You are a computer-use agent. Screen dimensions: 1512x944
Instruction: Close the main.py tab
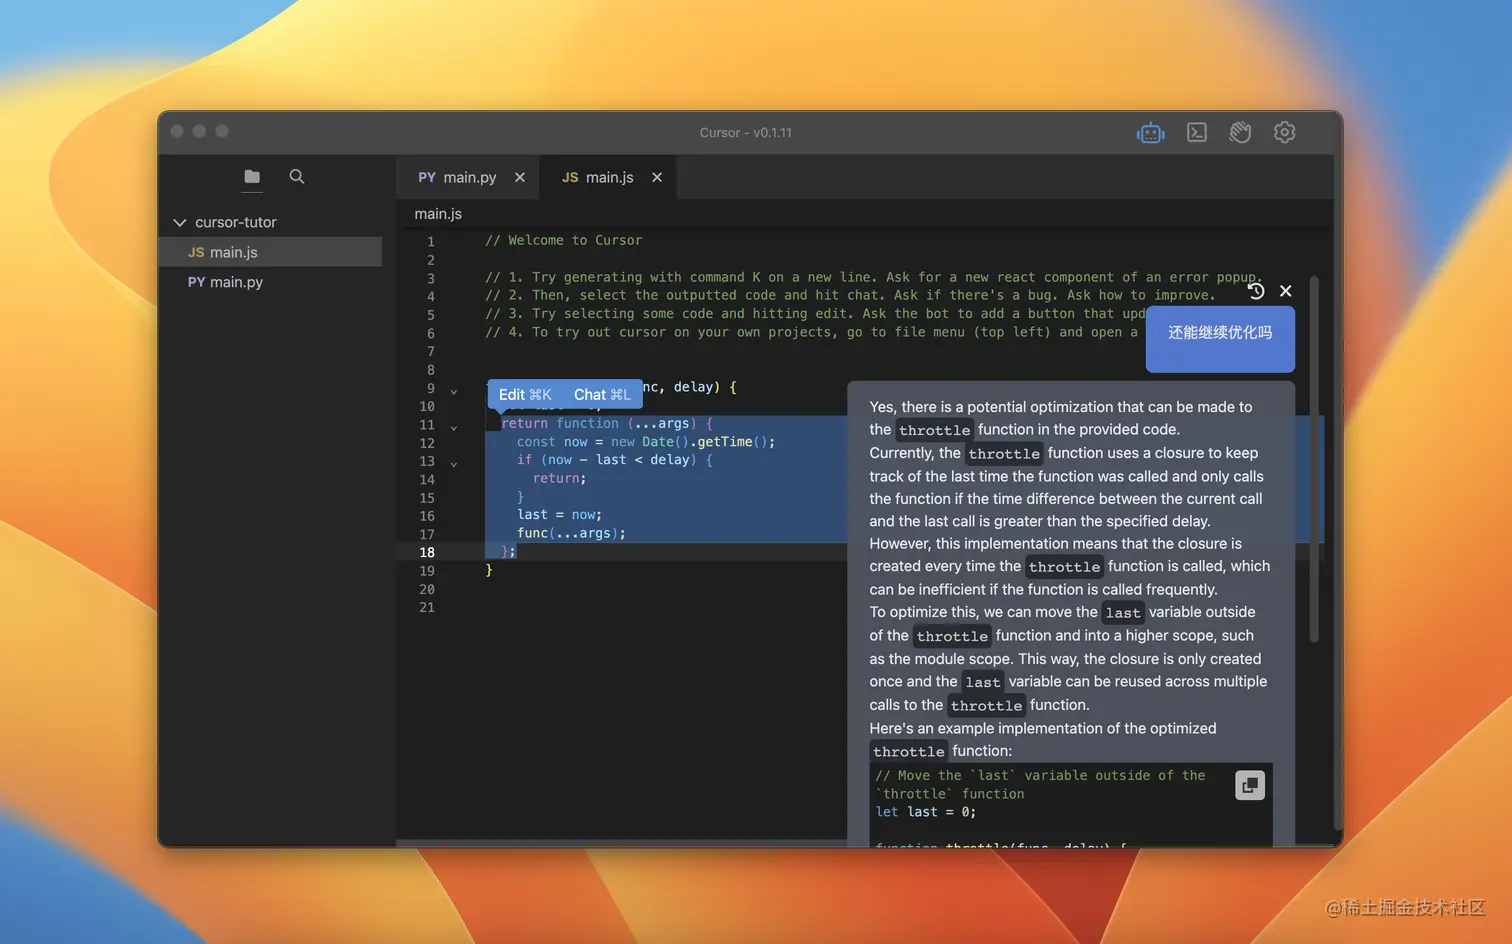pyautogui.click(x=520, y=177)
